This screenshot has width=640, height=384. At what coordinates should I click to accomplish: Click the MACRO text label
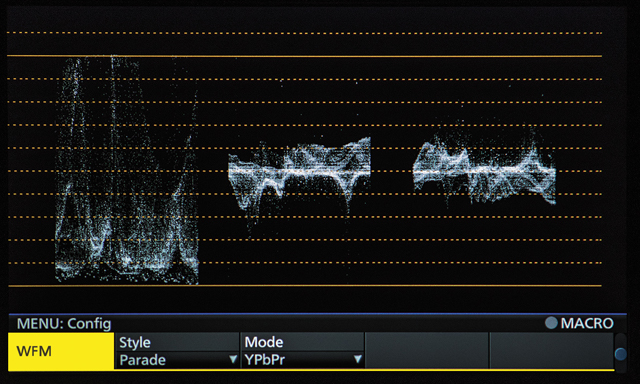(587, 323)
